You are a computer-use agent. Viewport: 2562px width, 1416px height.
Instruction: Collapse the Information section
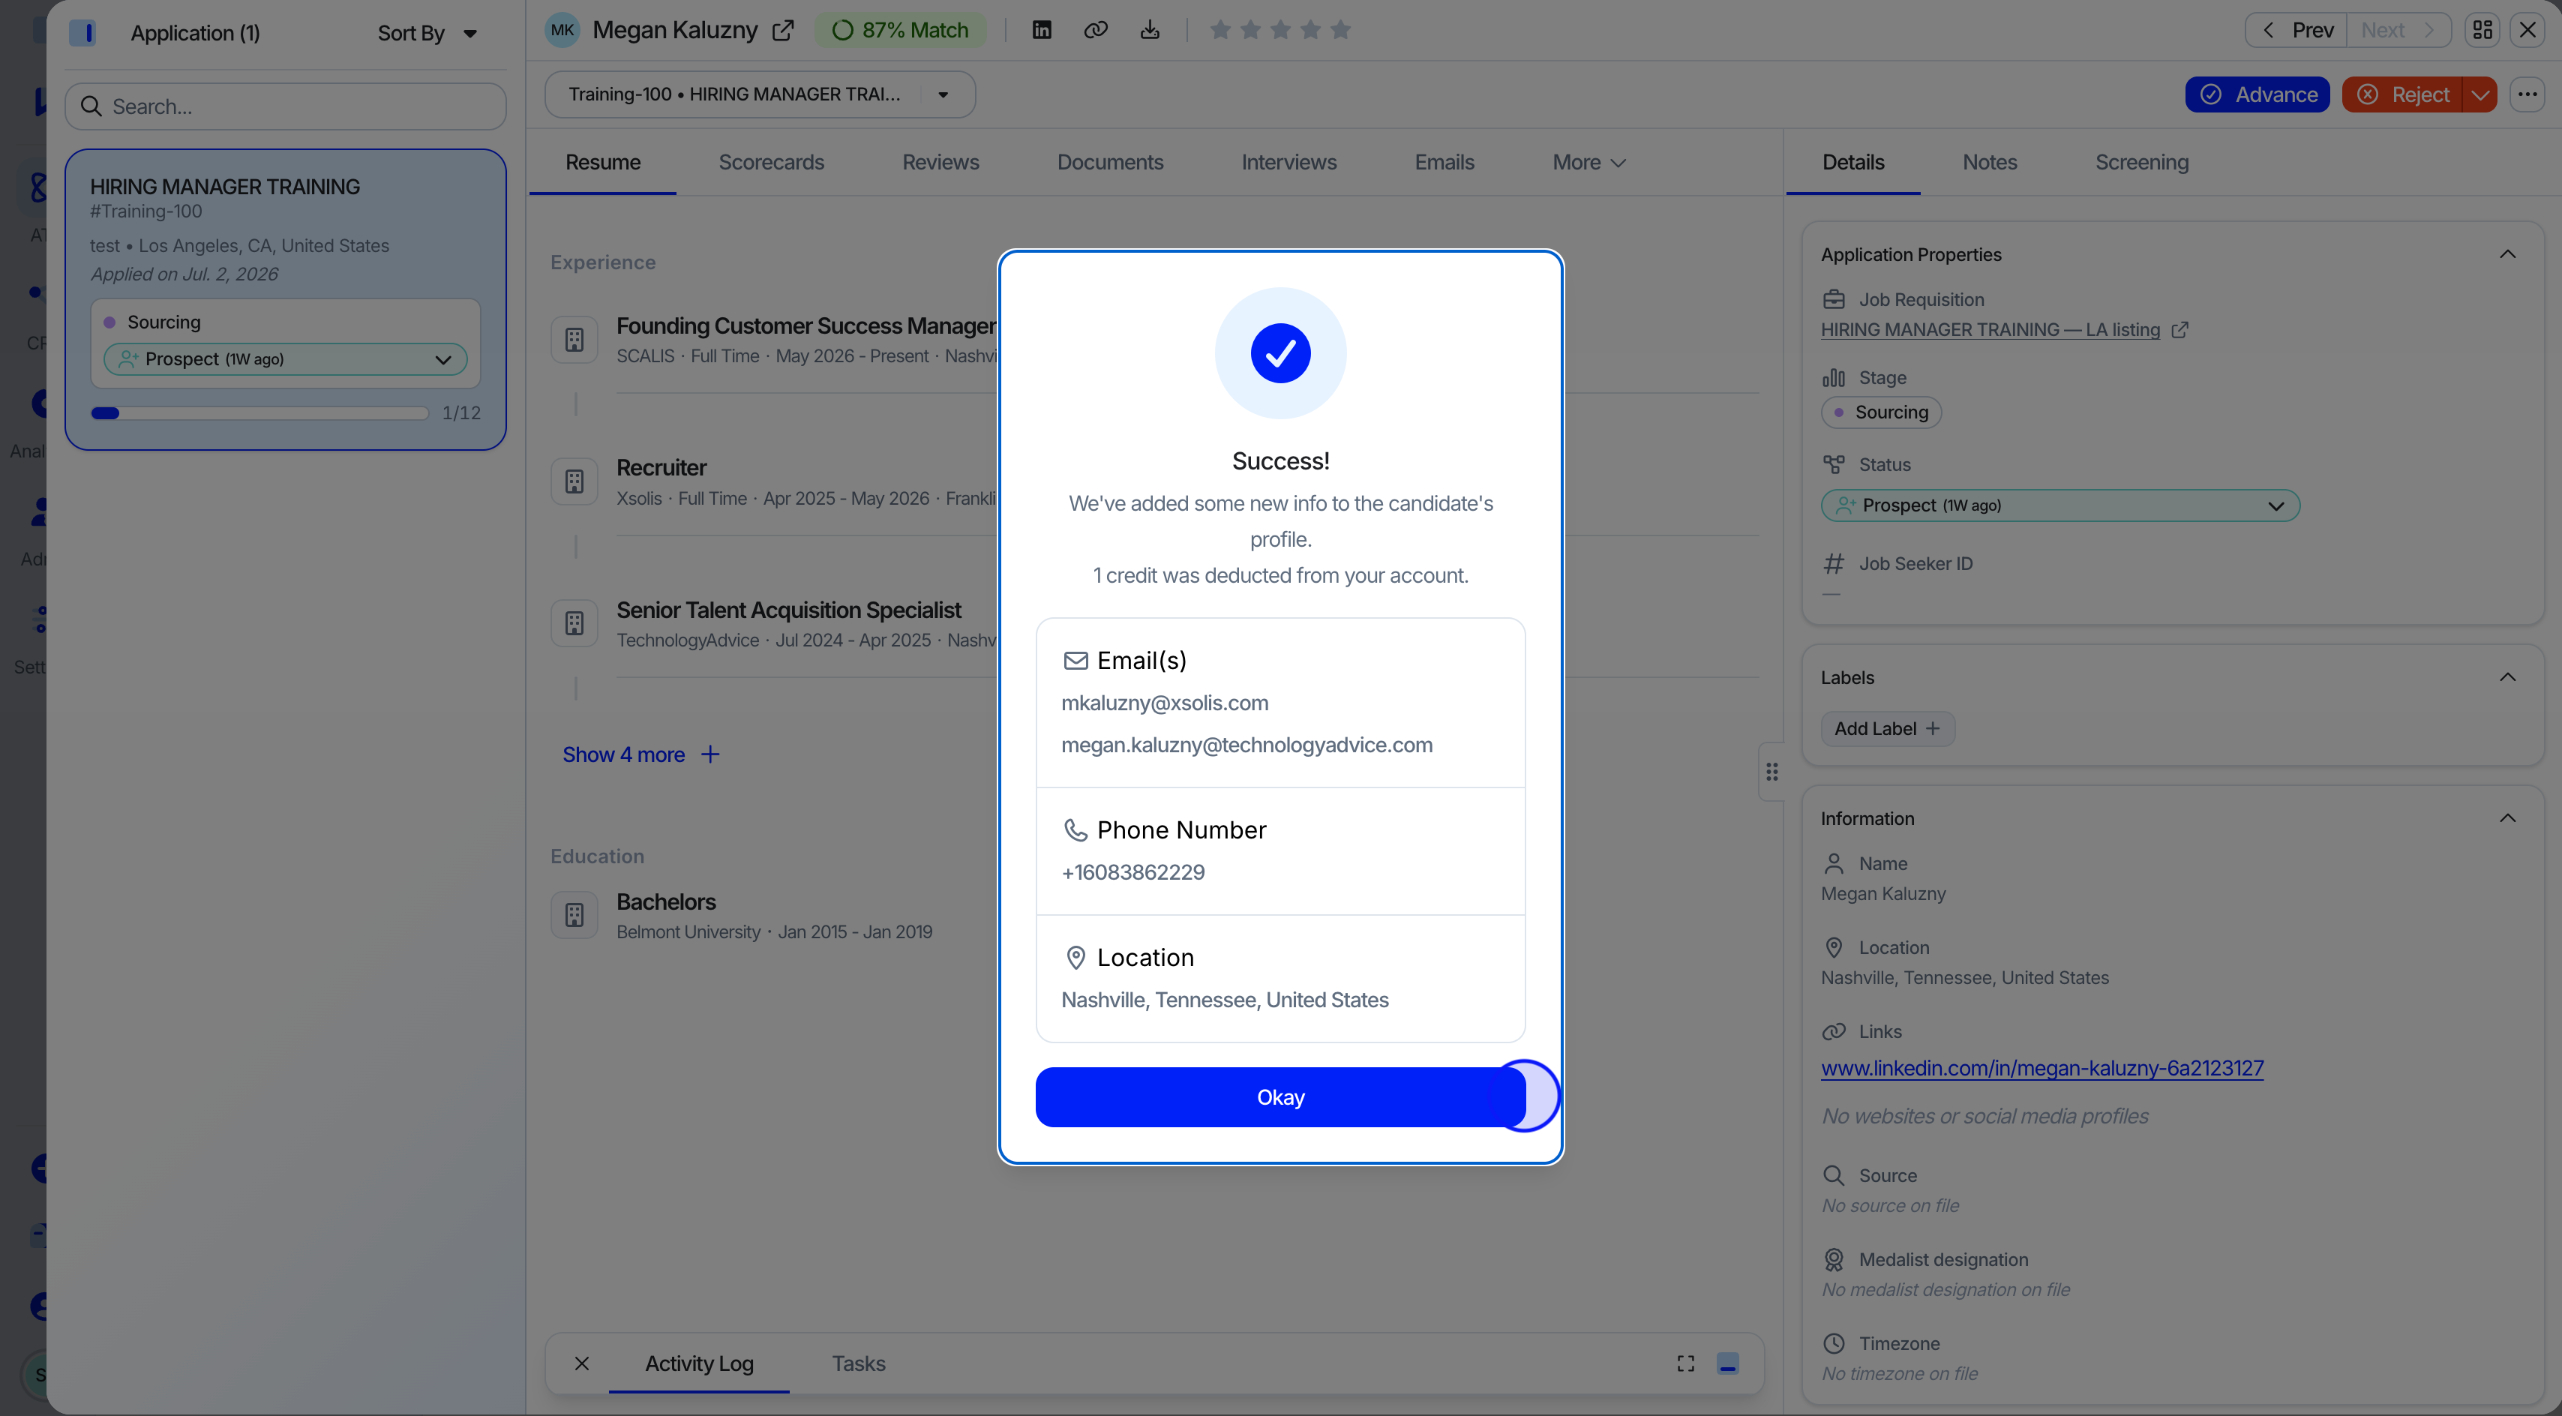coord(2507,818)
